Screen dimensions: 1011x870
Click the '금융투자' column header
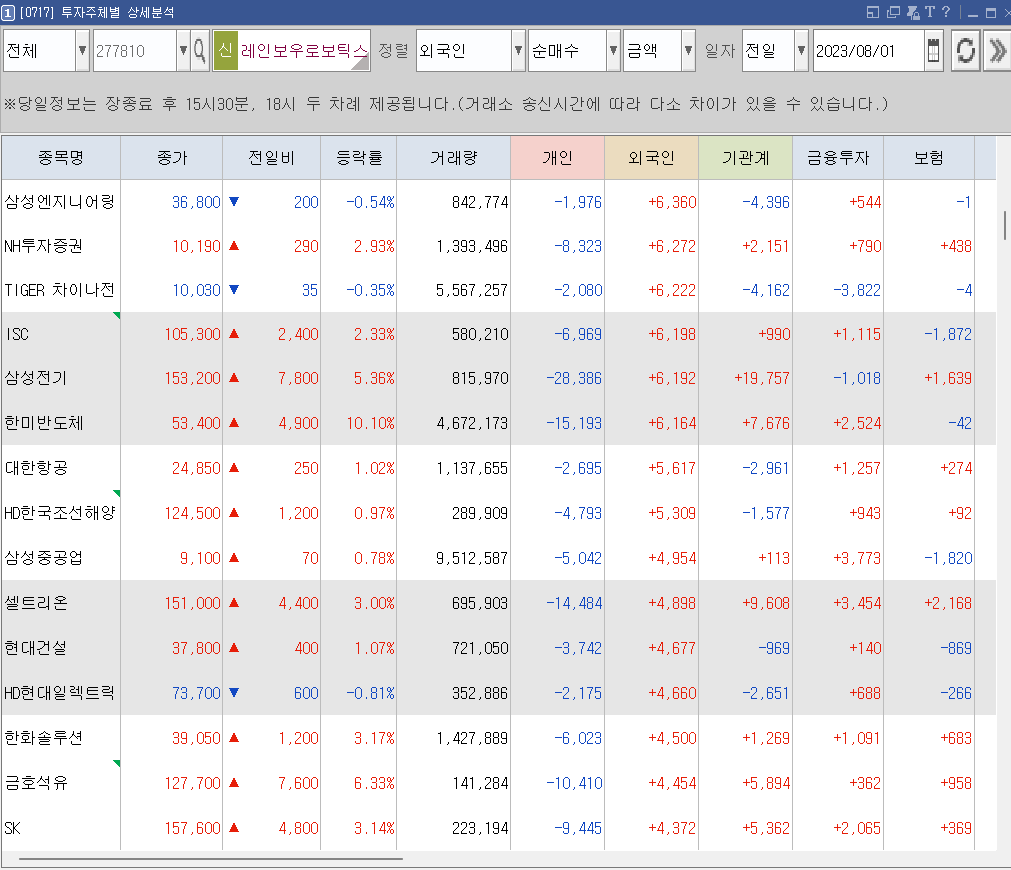(838, 157)
